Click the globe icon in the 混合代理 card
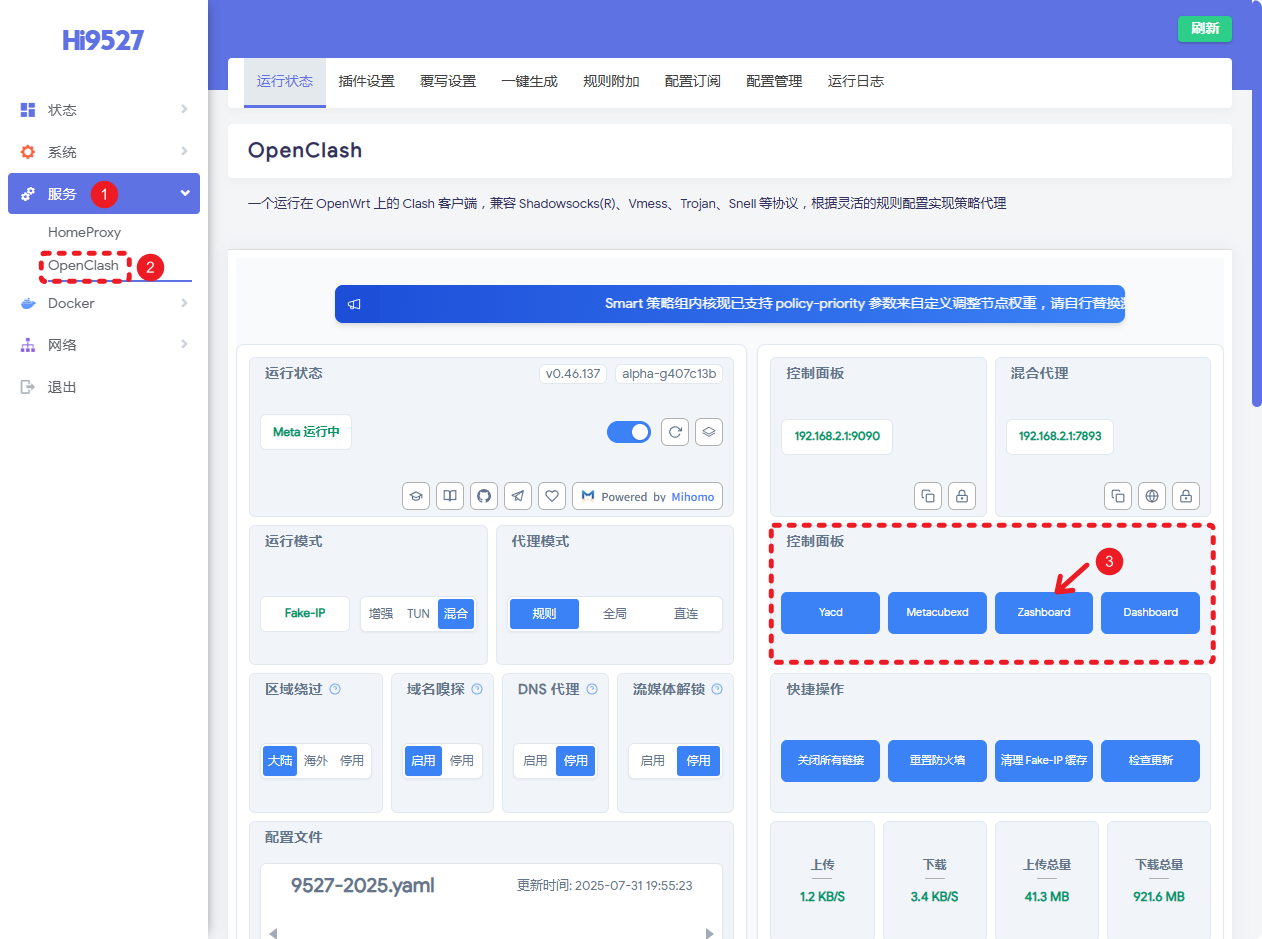 click(1152, 496)
